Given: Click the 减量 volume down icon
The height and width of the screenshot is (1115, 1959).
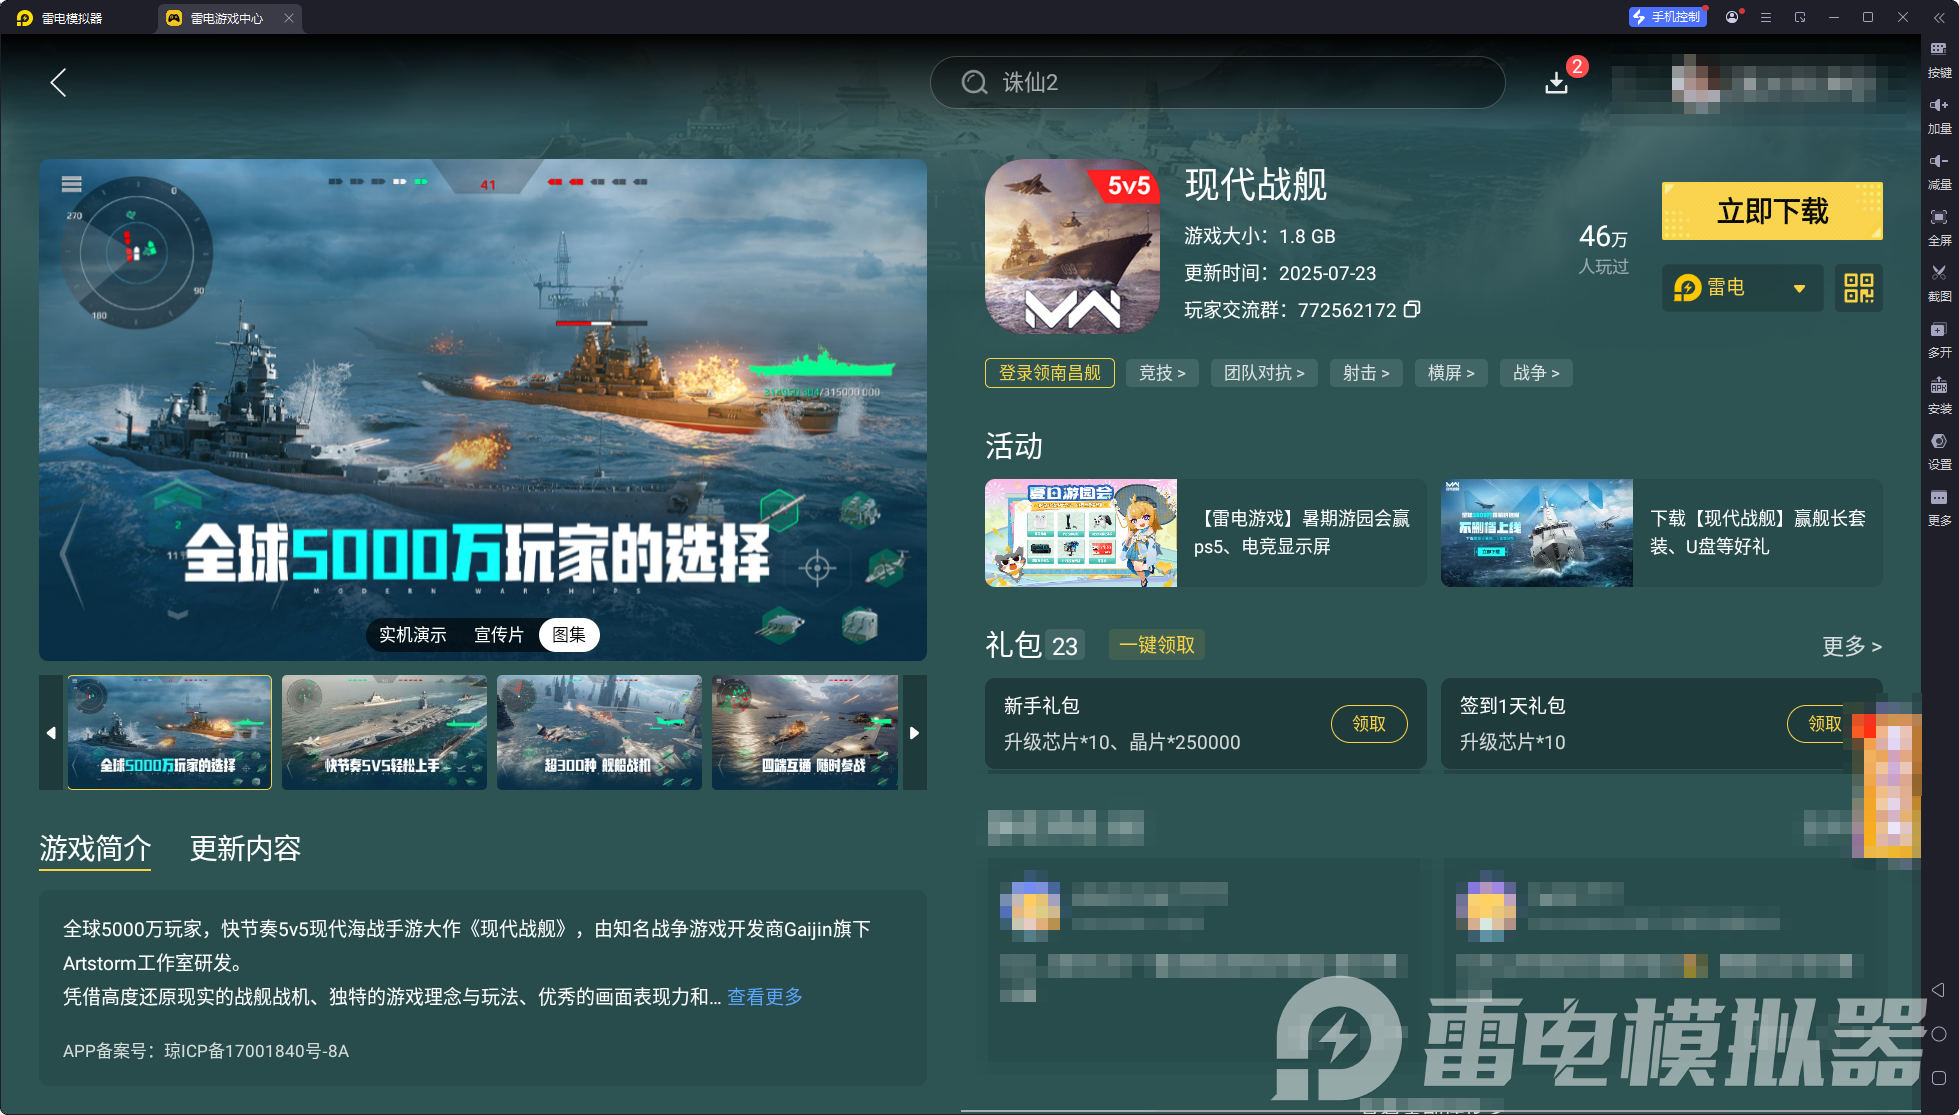Looking at the screenshot, I should tap(1938, 168).
